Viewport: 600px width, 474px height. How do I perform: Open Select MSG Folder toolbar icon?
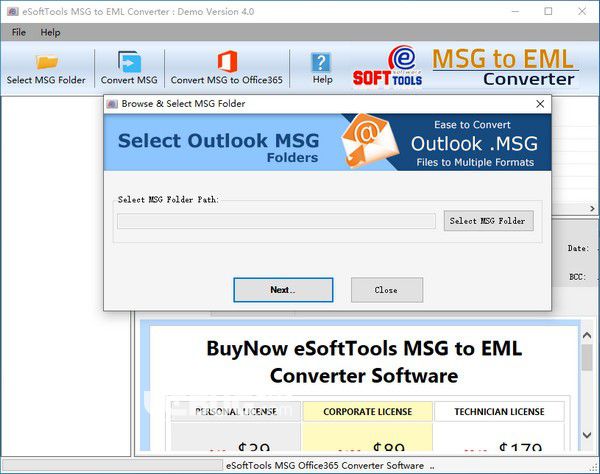(46, 62)
